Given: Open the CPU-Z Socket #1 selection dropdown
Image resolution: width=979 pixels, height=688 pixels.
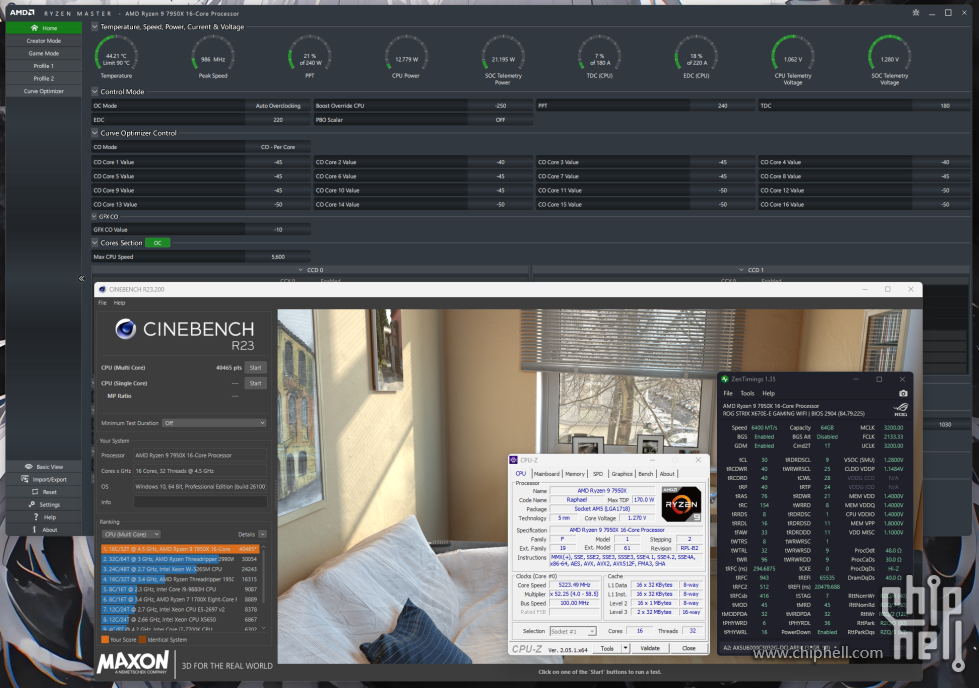Looking at the screenshot, I should [x=573, y=631].
